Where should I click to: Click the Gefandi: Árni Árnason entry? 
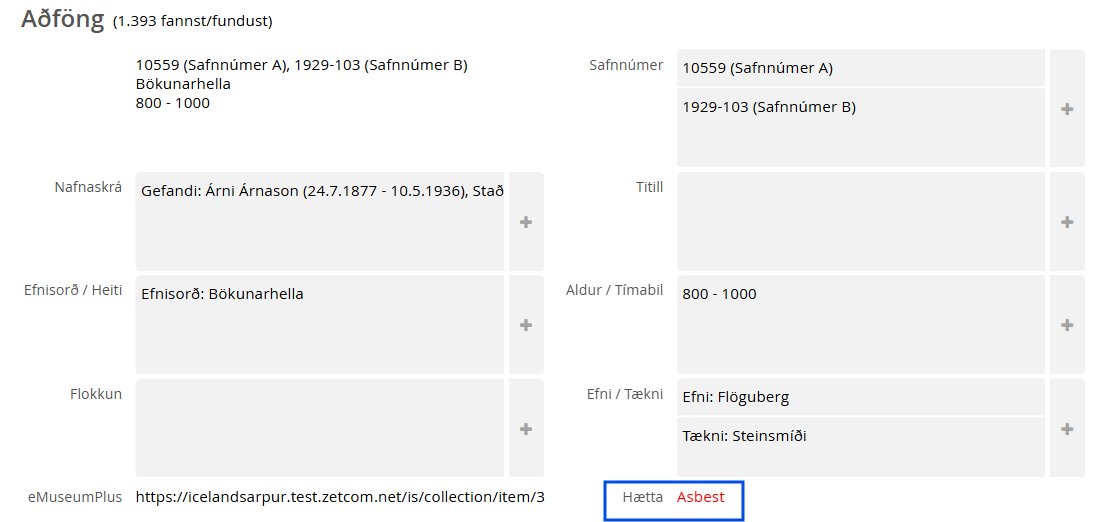(322, 191)
